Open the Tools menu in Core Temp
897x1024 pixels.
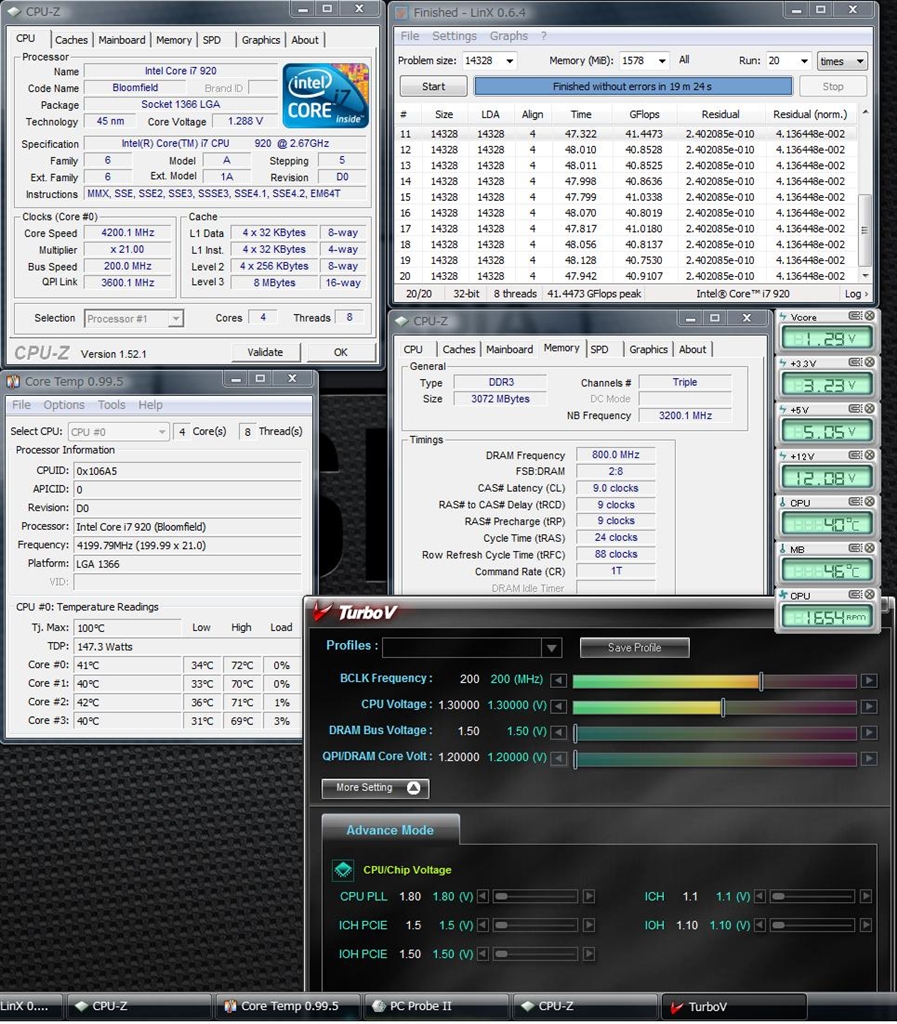(112, 405)
